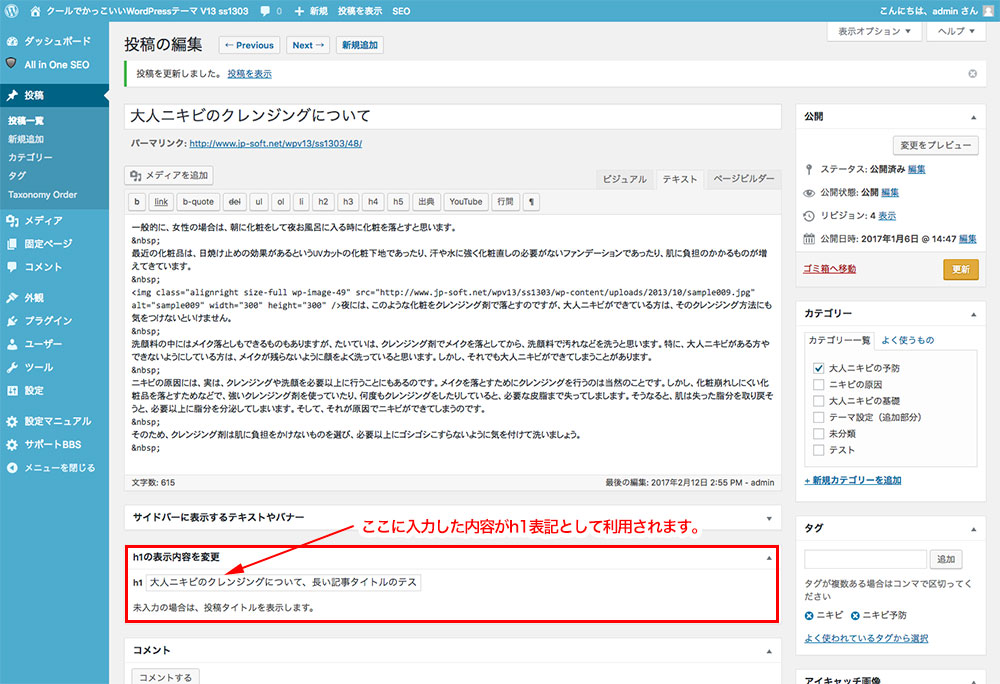The width and height of the screenshot is (1000, 684).
Task: Check the テスト category
Action: (x=819, y=450)
